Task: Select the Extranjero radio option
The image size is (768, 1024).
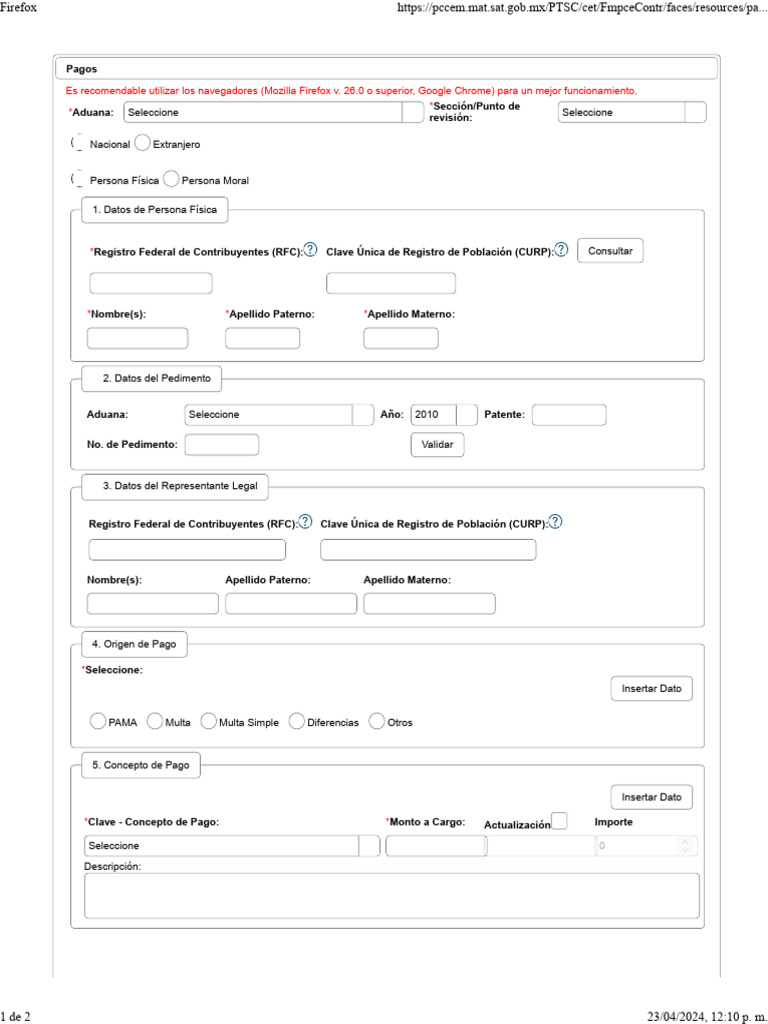Action: coord(142,143)
